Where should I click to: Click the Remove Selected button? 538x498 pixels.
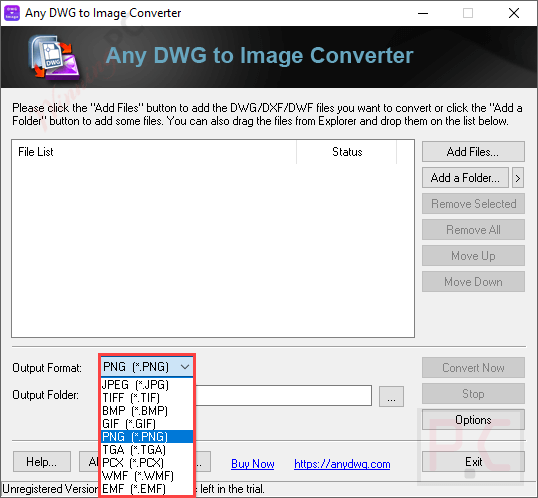(473, 204)
